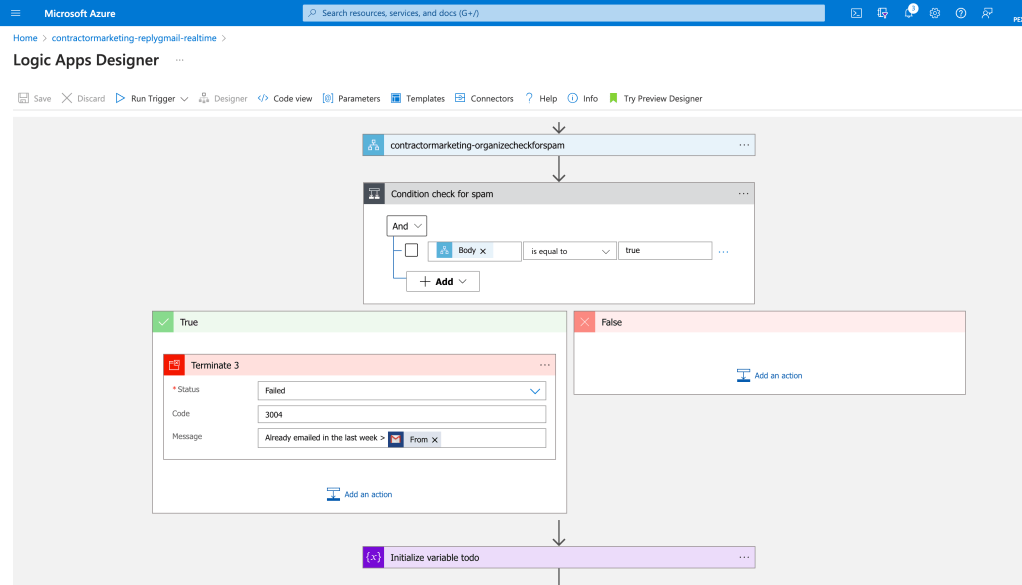Click the red Terminate 3 action icon
The width and height of the screenshot is (1022, 585).
pos(174,365)
